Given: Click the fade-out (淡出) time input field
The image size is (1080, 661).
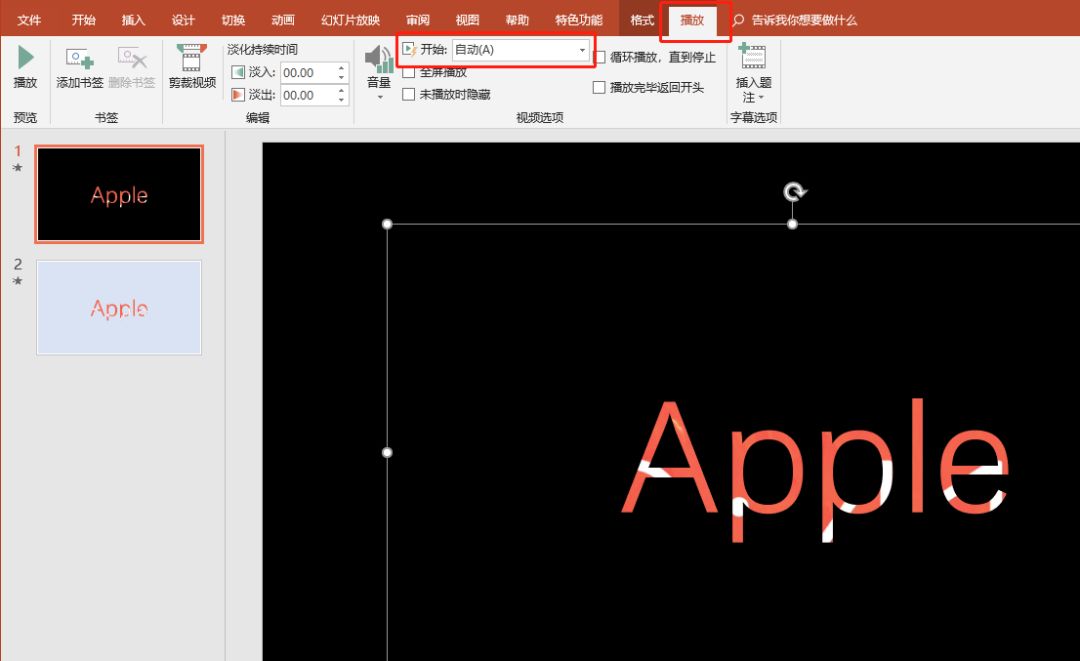Looking at the screenshot, I should coord(309,95).
